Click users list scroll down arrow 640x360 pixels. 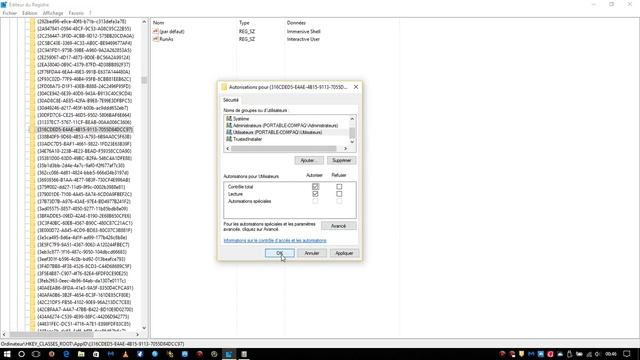352,142
